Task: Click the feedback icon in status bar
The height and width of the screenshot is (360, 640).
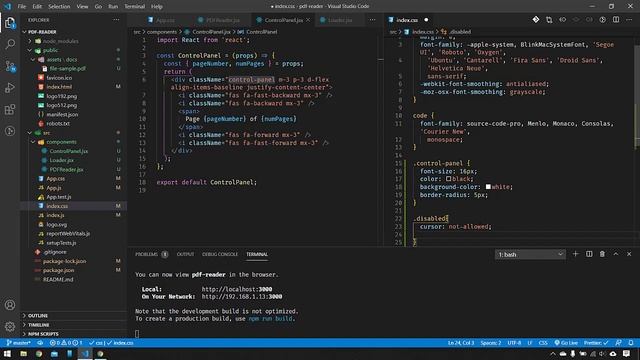Action: [x=618, y=343]
